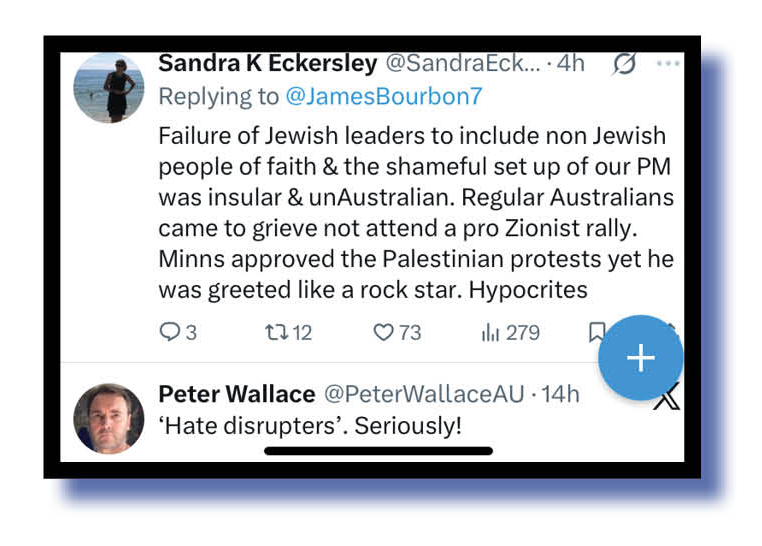Click the Peter Wallace display name
The image size is (762, 546).
tap(237, 394)
